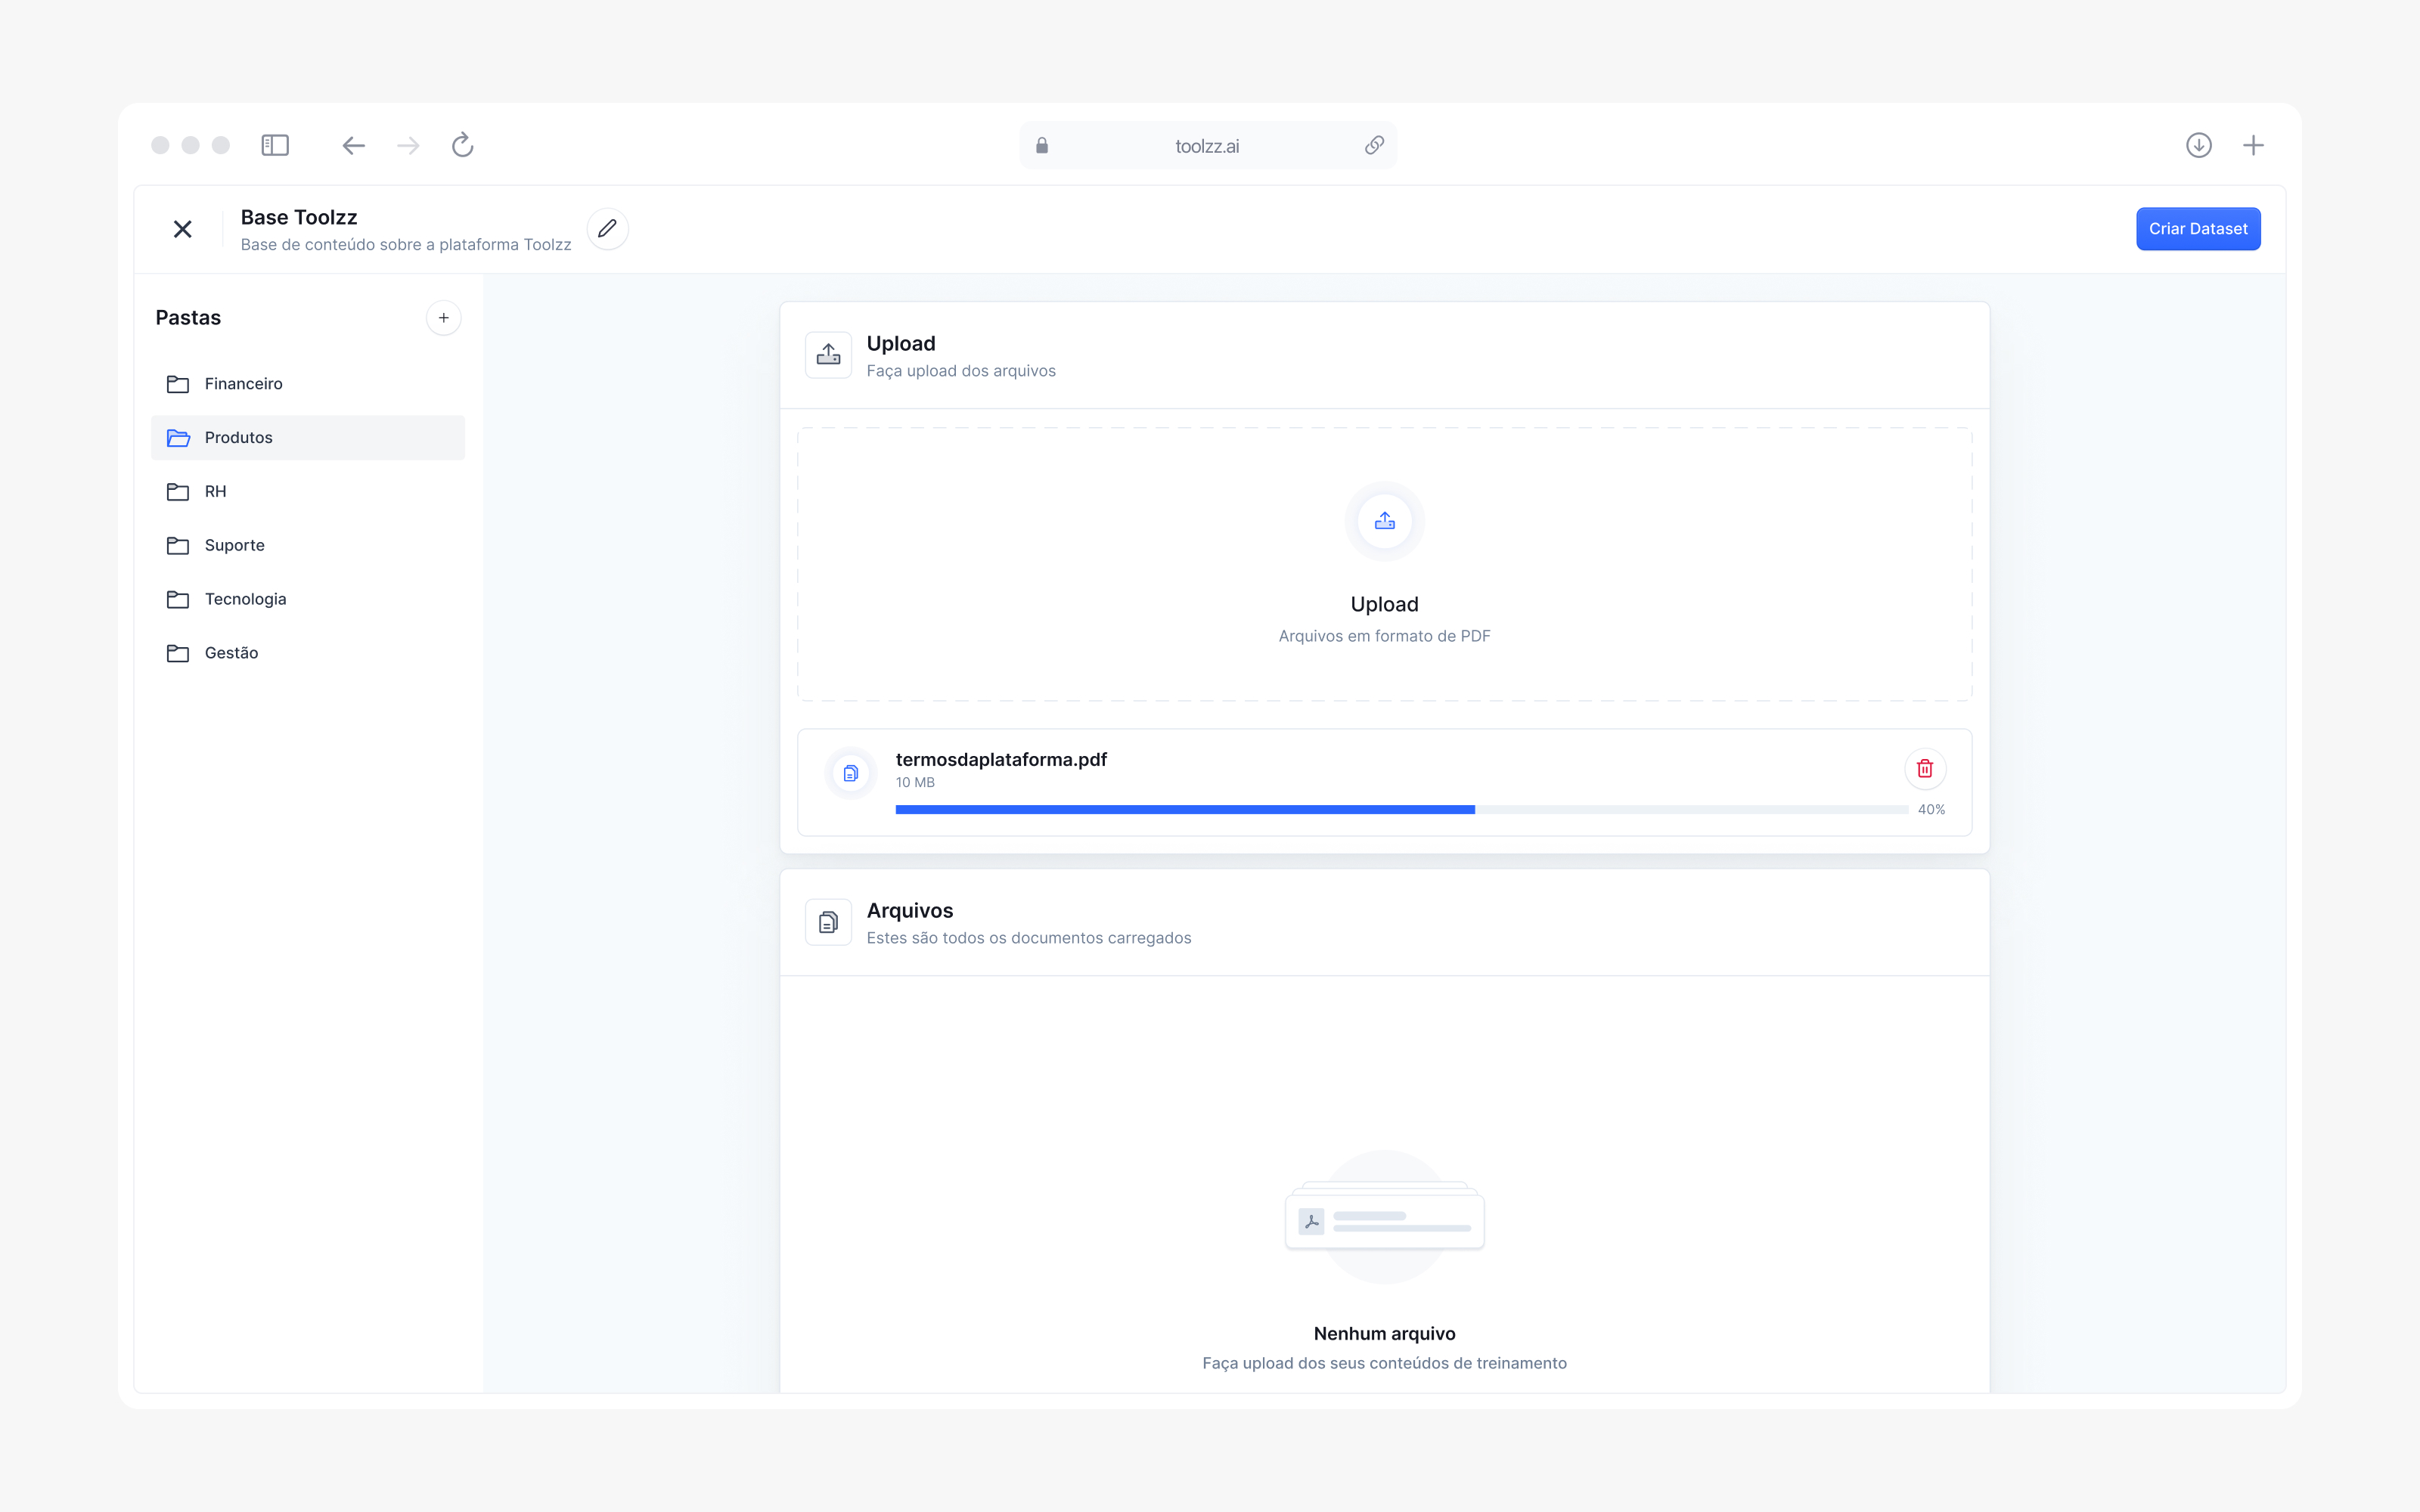Image resolution: width=2420 pixels, height=1512 pixels.
Task: Select the Produtos folder
Action: coord(238,438)
